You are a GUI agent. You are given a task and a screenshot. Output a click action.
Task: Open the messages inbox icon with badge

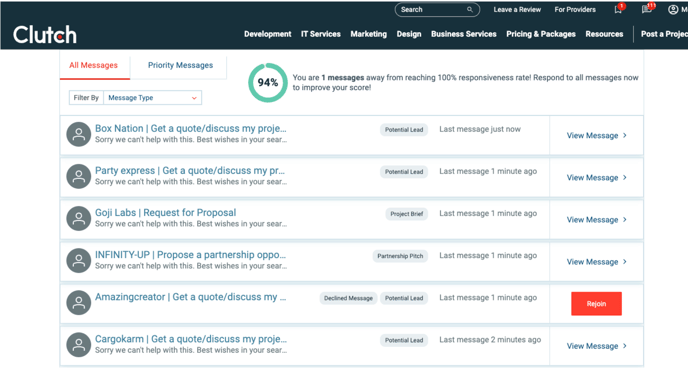pos(647,9)
